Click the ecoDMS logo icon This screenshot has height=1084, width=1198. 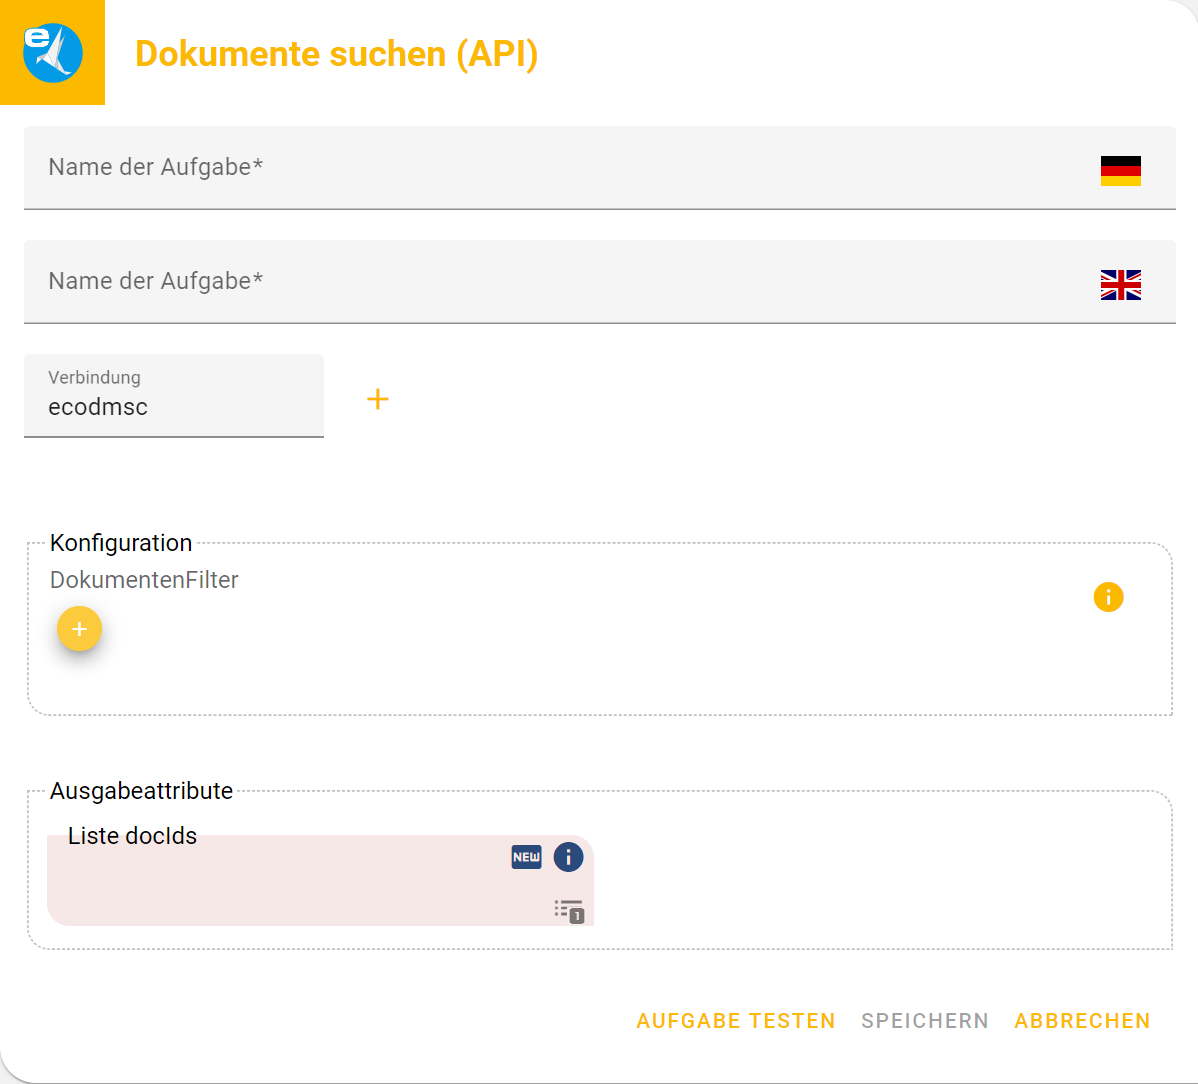[x=52, y=52]
